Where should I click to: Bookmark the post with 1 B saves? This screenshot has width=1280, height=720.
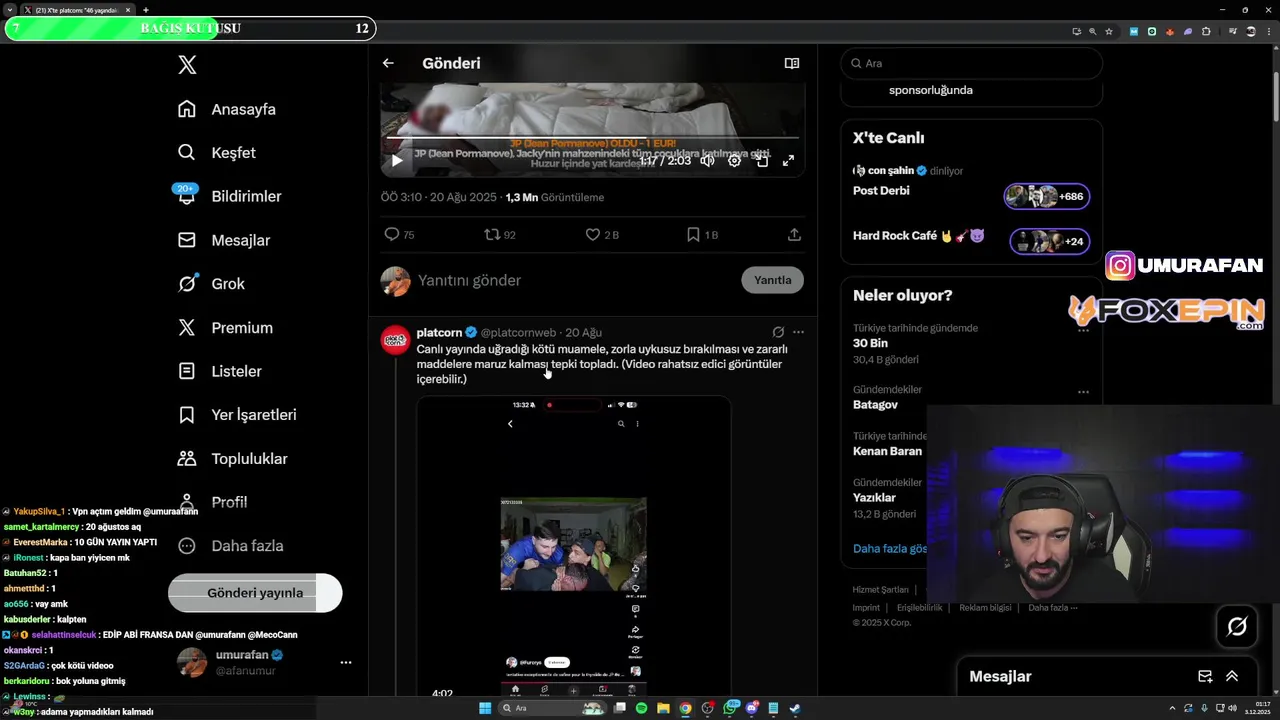[x=702, y=234]
